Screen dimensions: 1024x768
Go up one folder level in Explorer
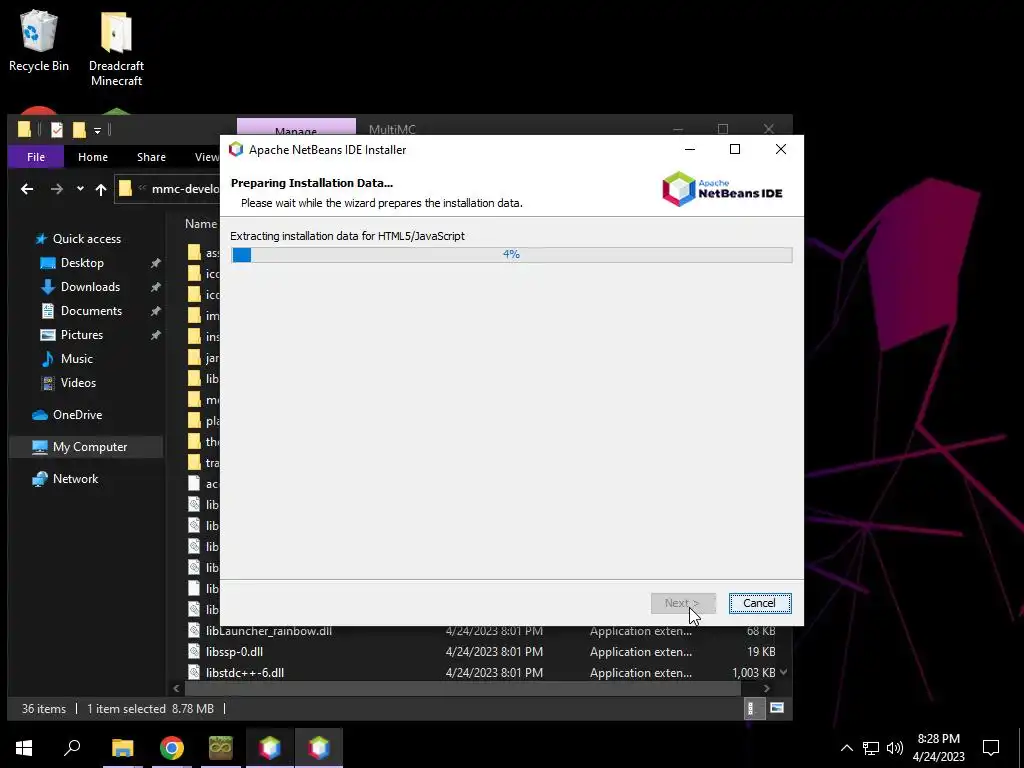[x=101, y=189]
